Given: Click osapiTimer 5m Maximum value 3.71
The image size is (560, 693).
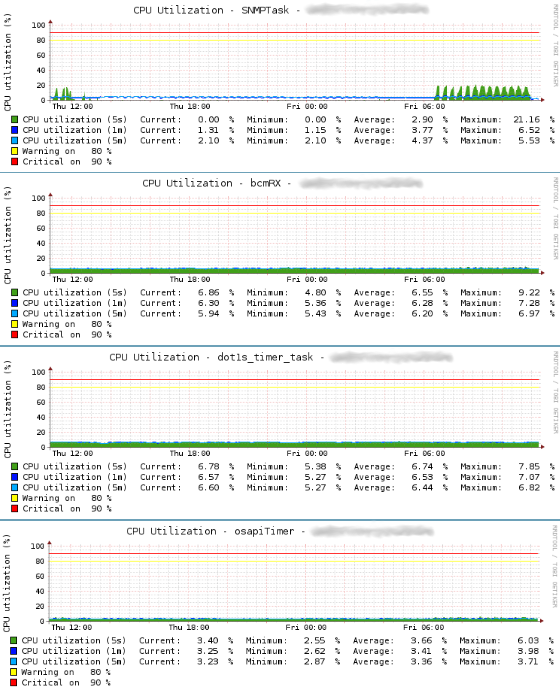Looking at the screenshot, I should [x=528, y=662].
